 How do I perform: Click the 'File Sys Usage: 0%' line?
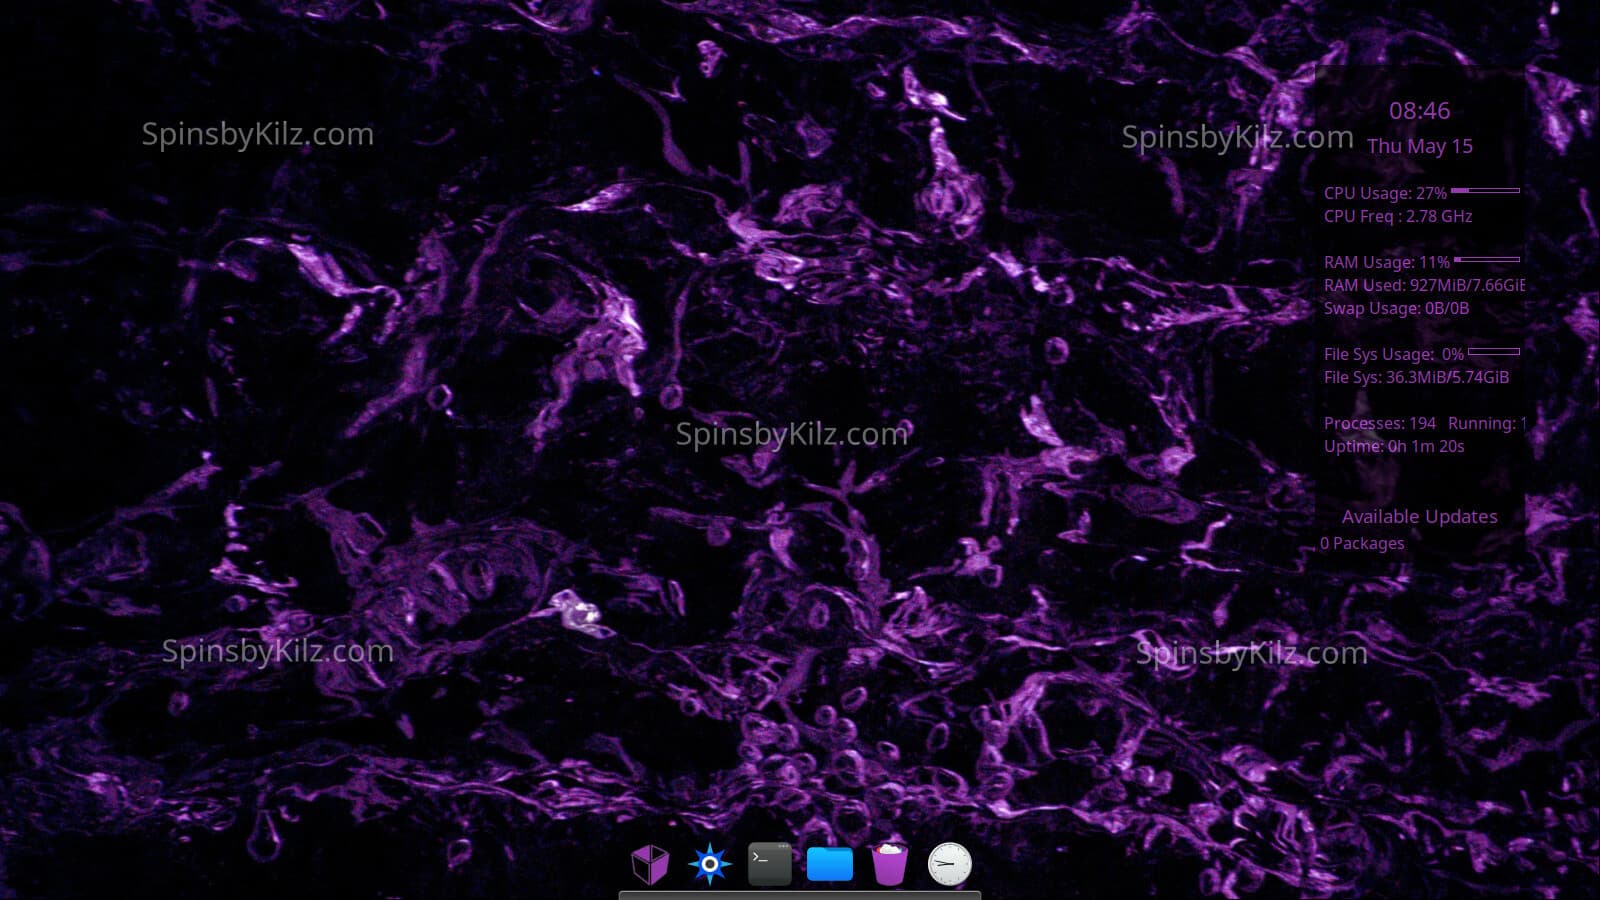pos(1393,354)
